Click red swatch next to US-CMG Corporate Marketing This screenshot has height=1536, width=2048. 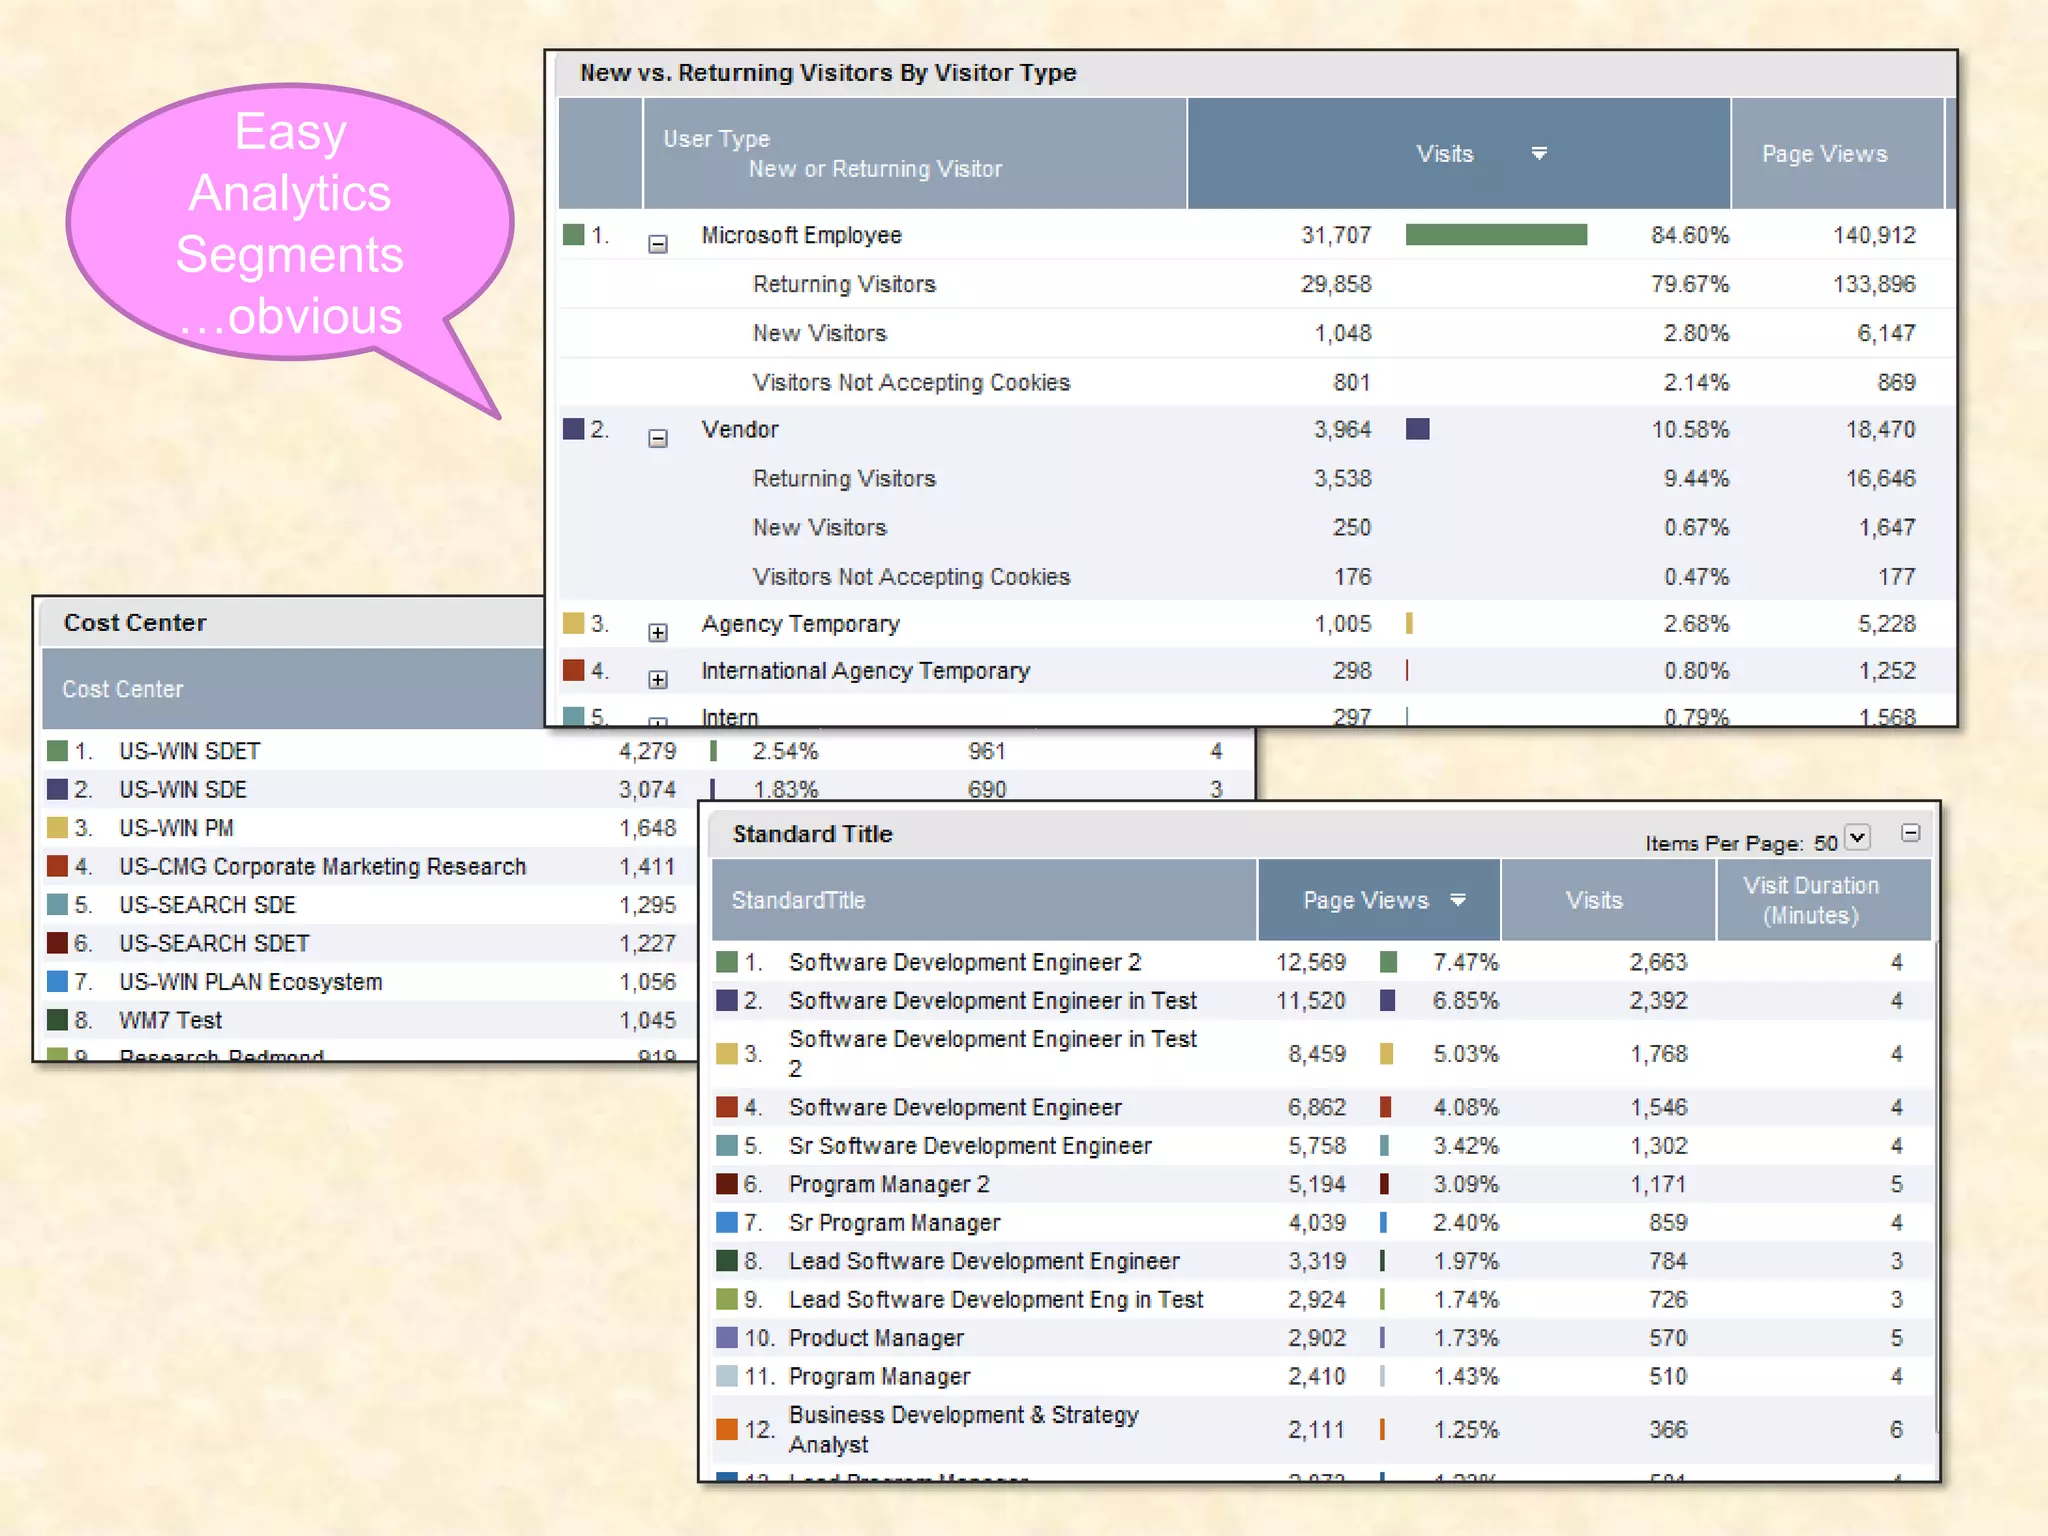(x=57, y=866)
